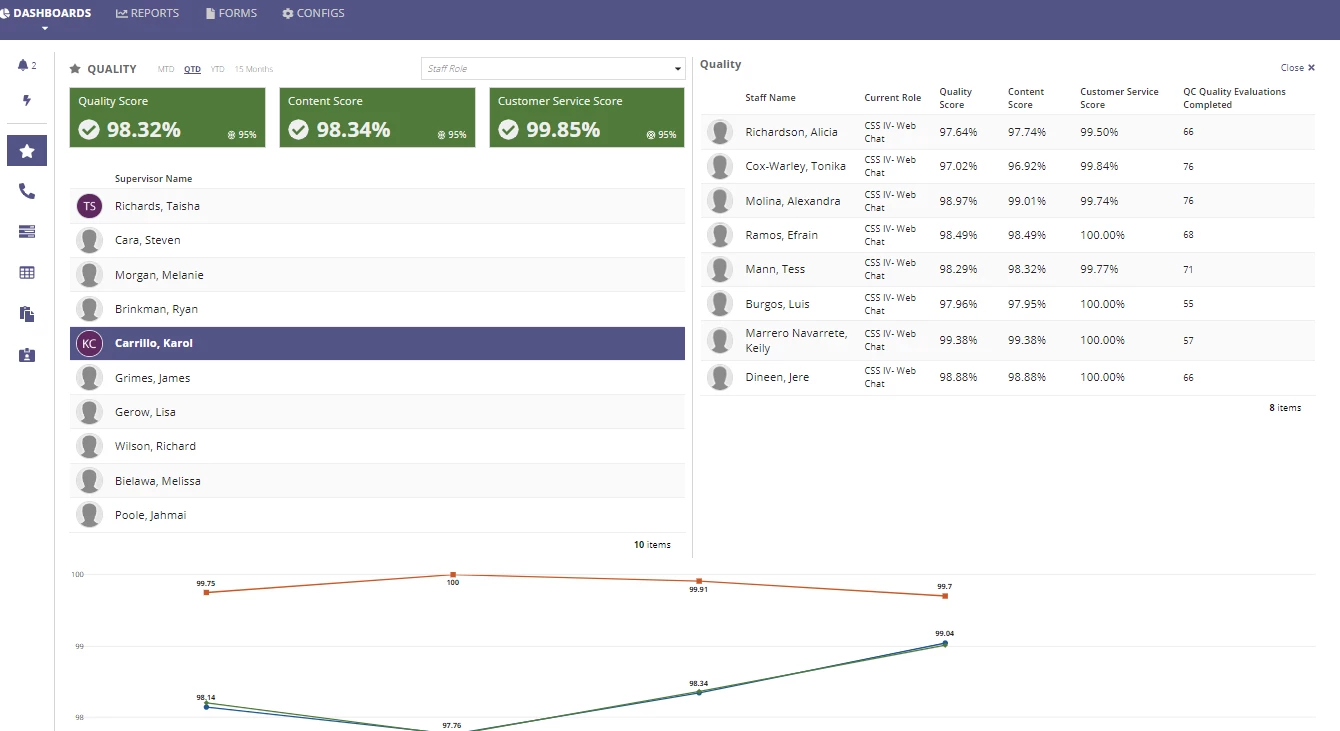Open the phone sidebar icon
This screenshot has width=1340, height=731.
coord(27,191)
